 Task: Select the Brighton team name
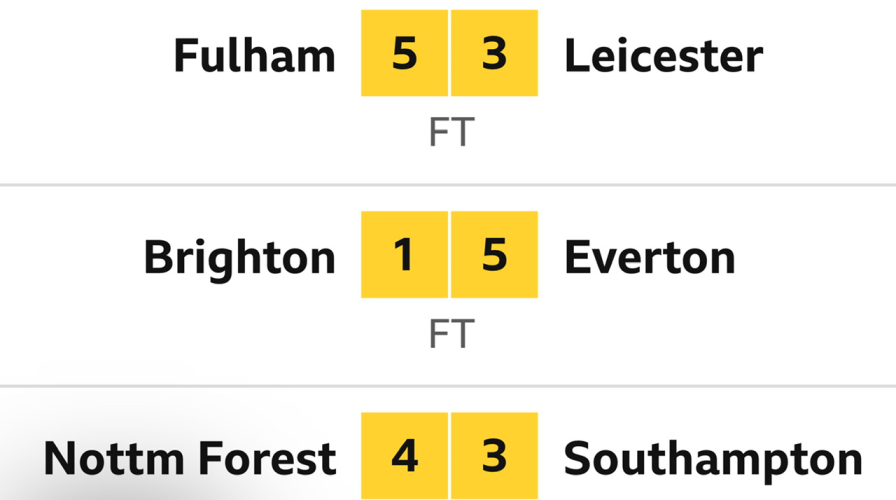pos(239,257)
